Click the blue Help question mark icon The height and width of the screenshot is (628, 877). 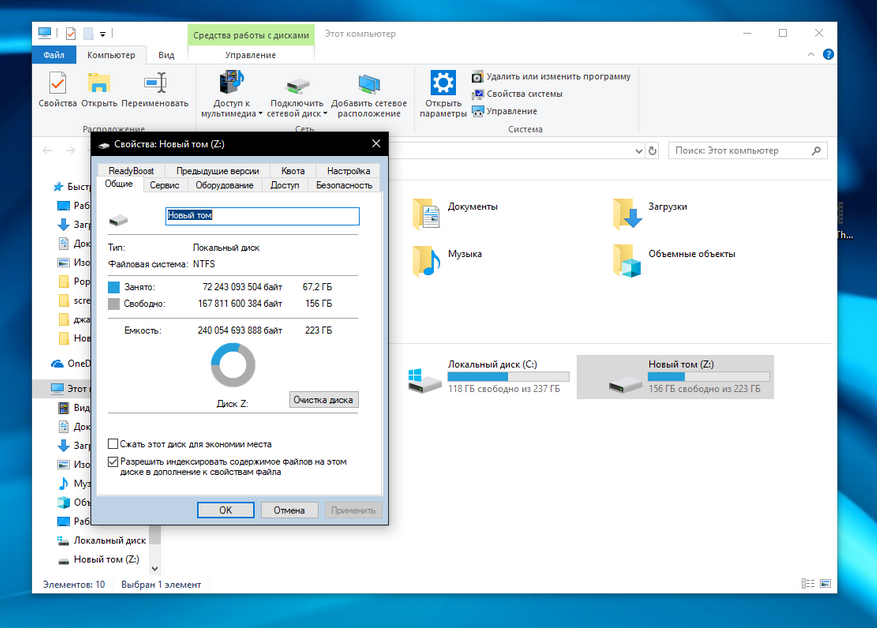point(828,54)
